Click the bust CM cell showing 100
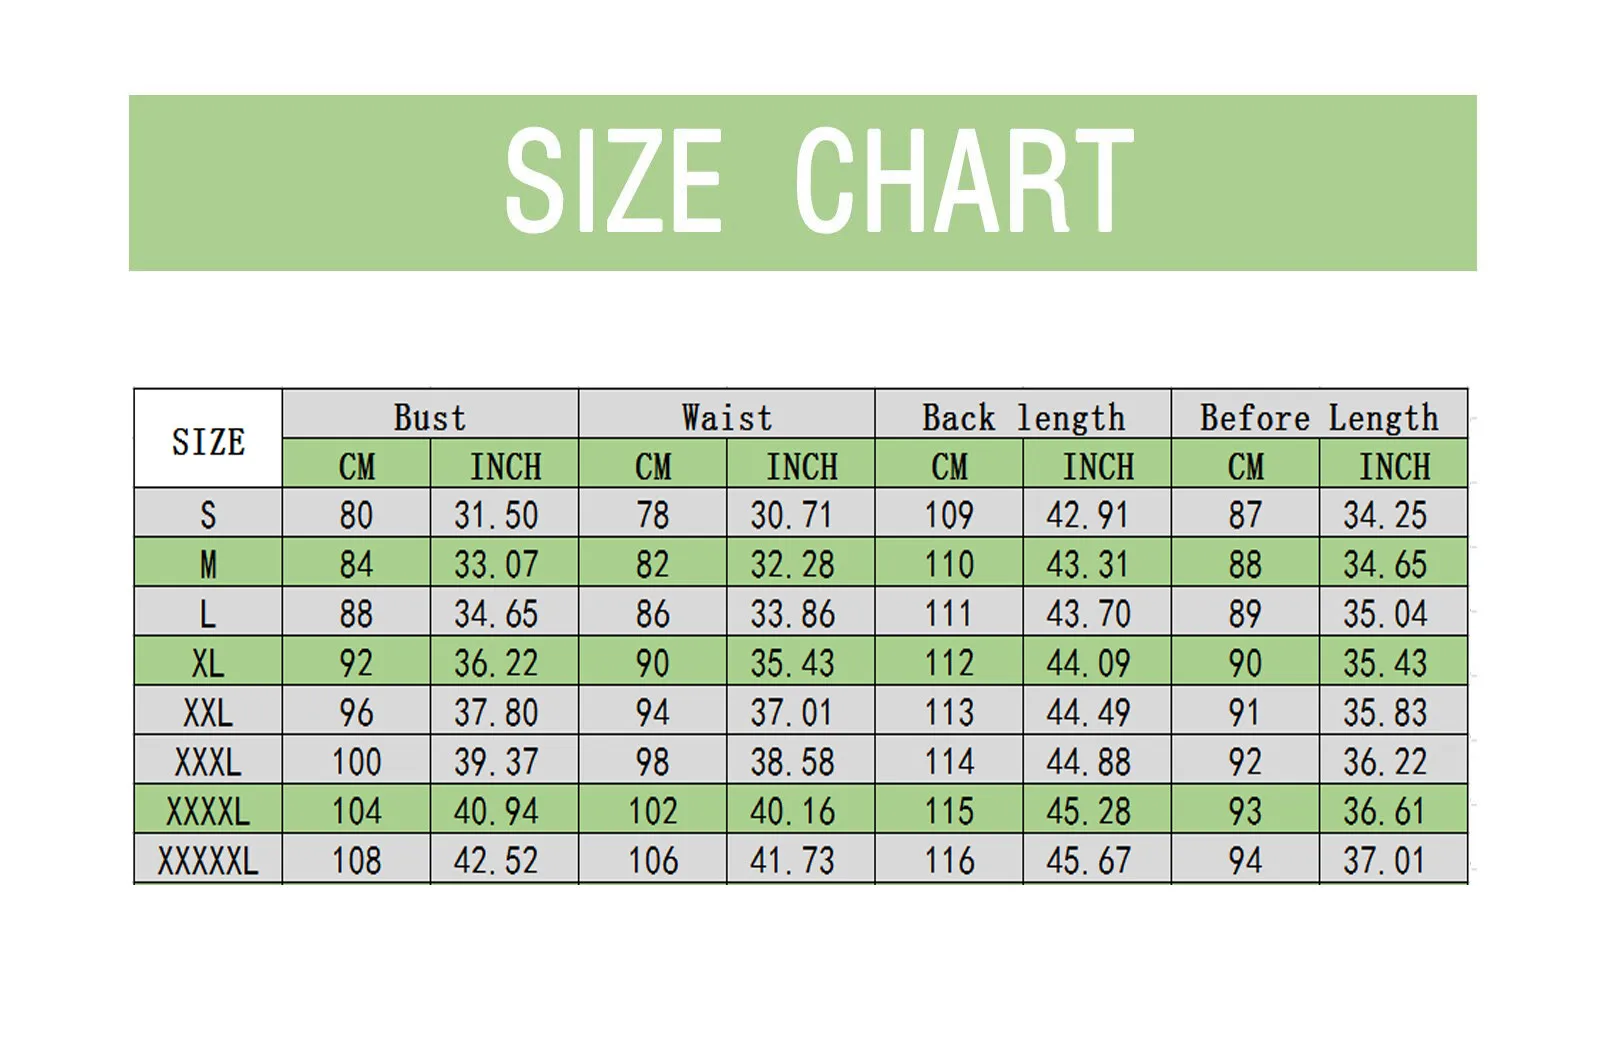 click(x=357, y=761)
